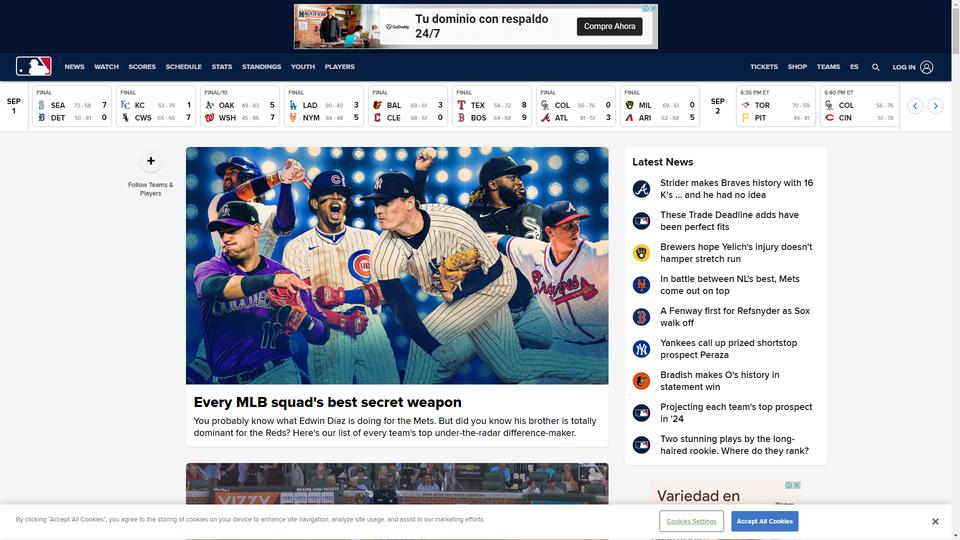Open the OAK vs WSH final score card

coord(240,106)
